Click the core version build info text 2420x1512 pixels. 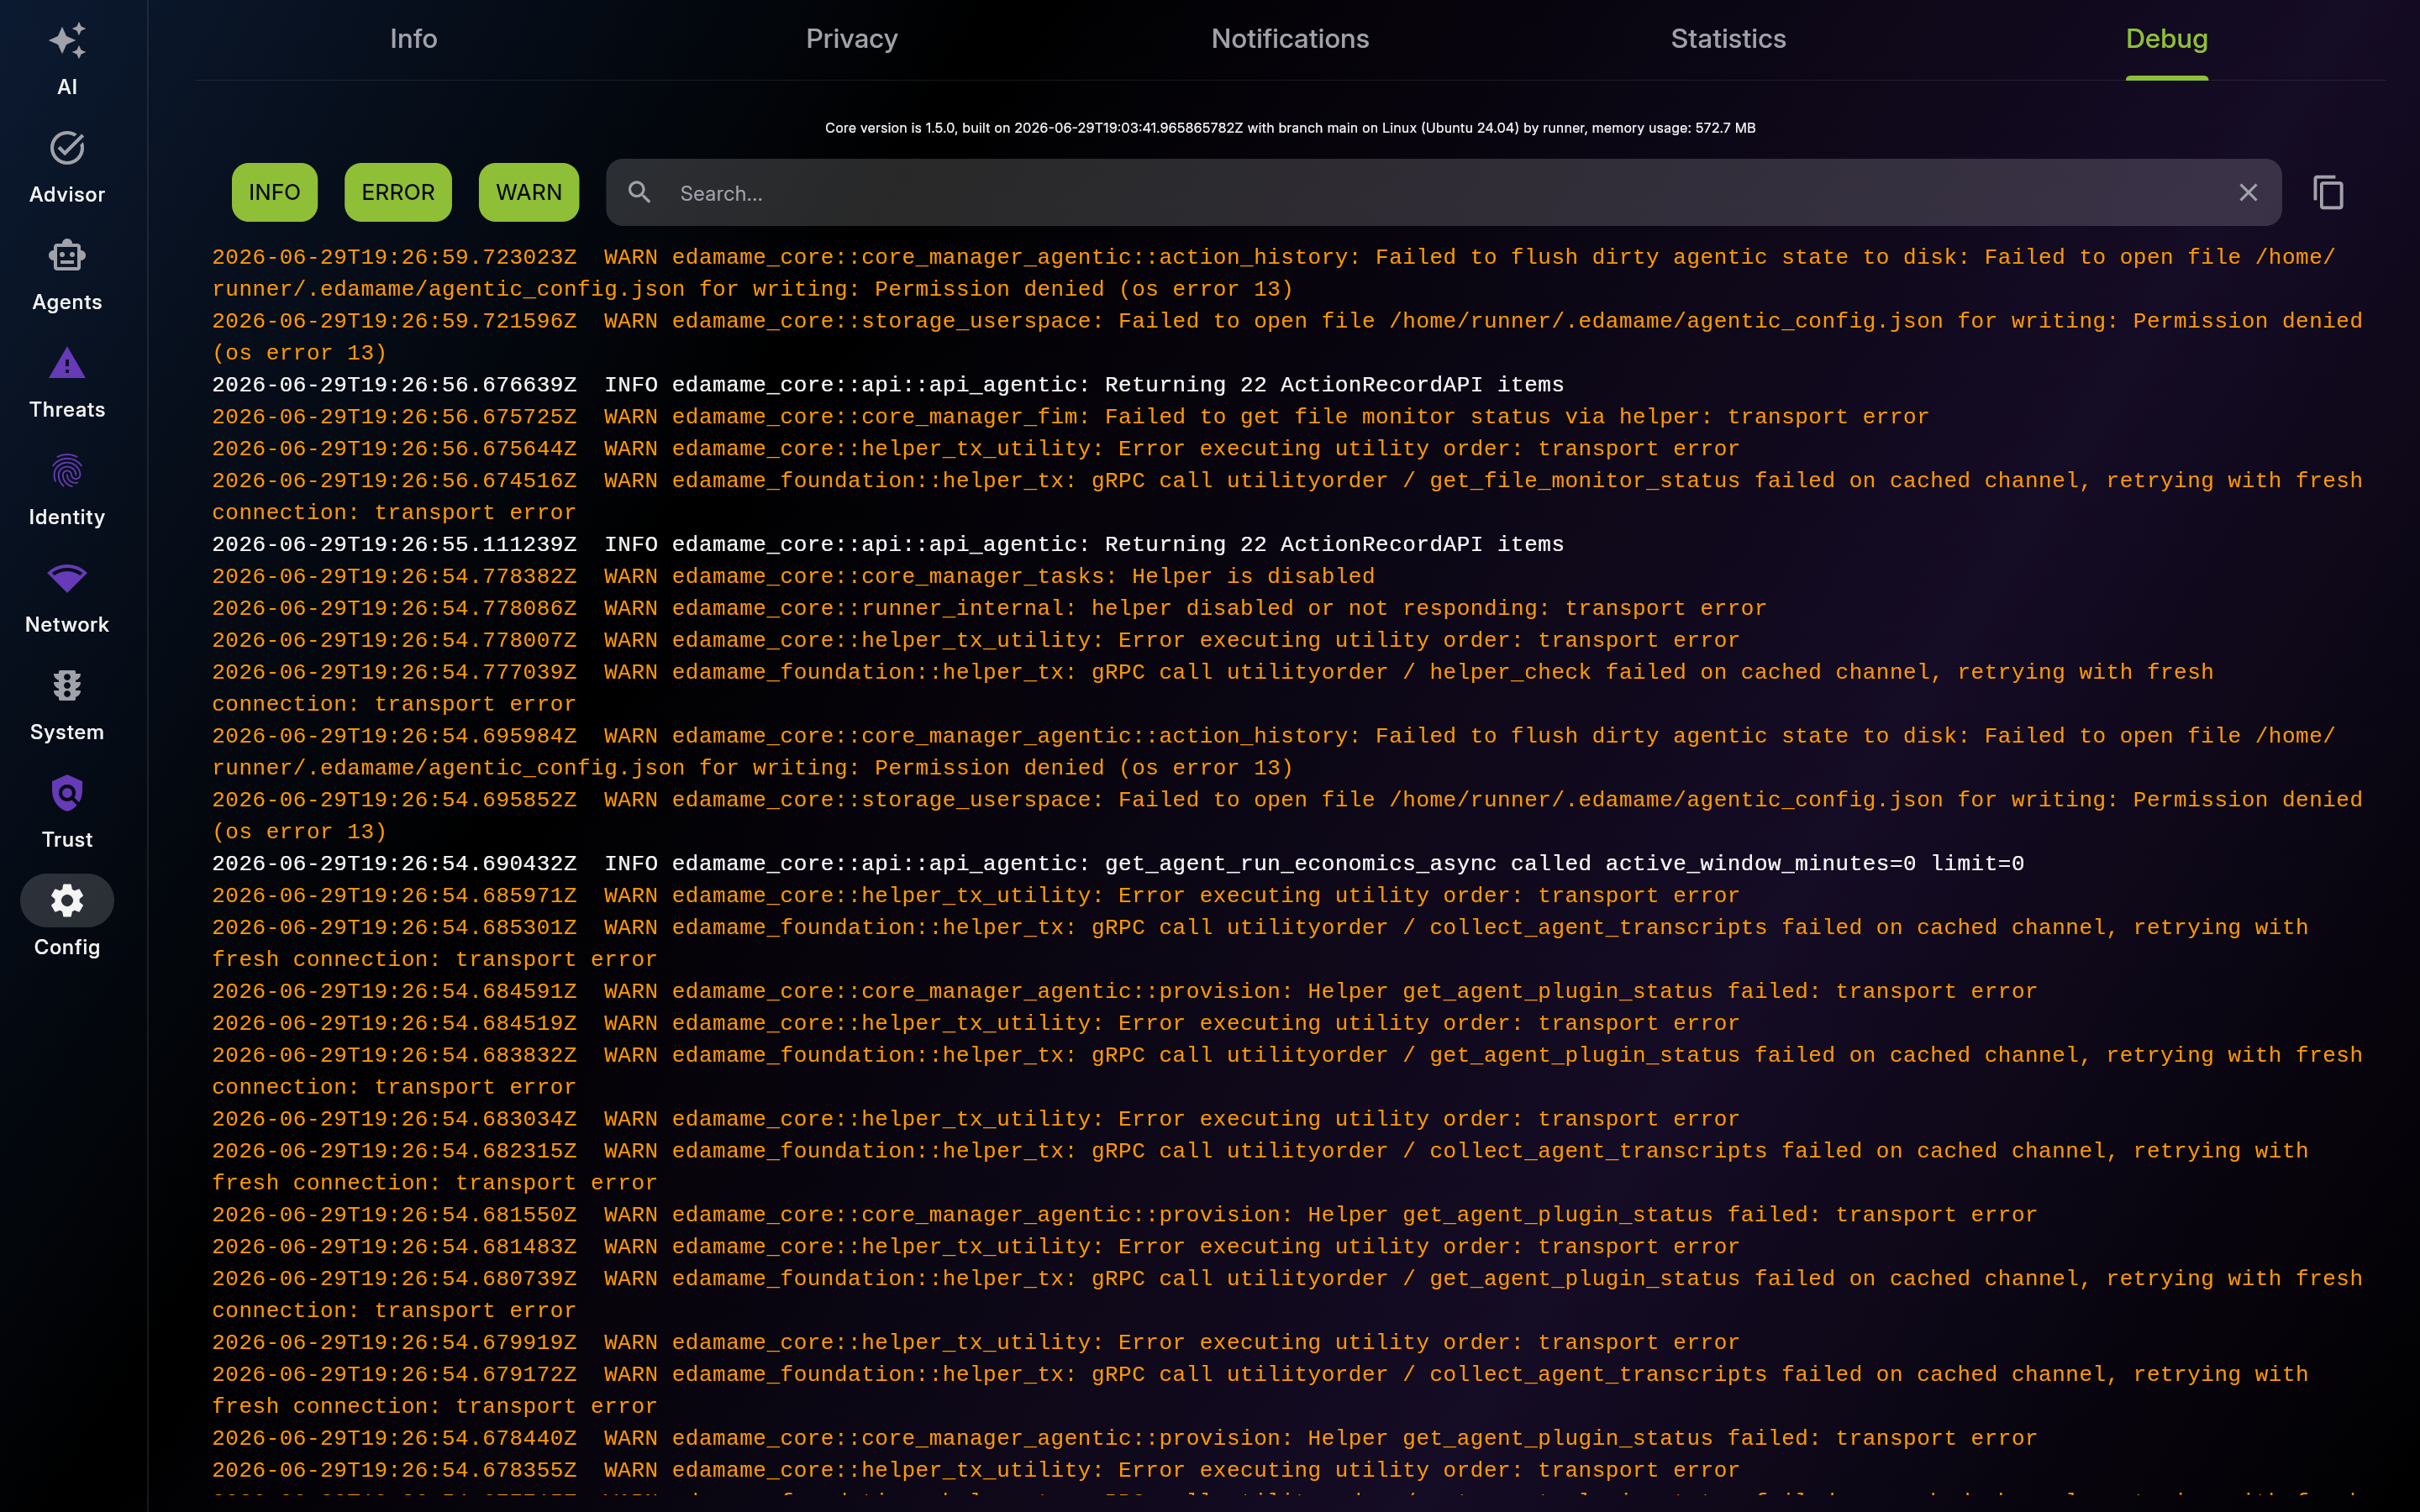1290,128
